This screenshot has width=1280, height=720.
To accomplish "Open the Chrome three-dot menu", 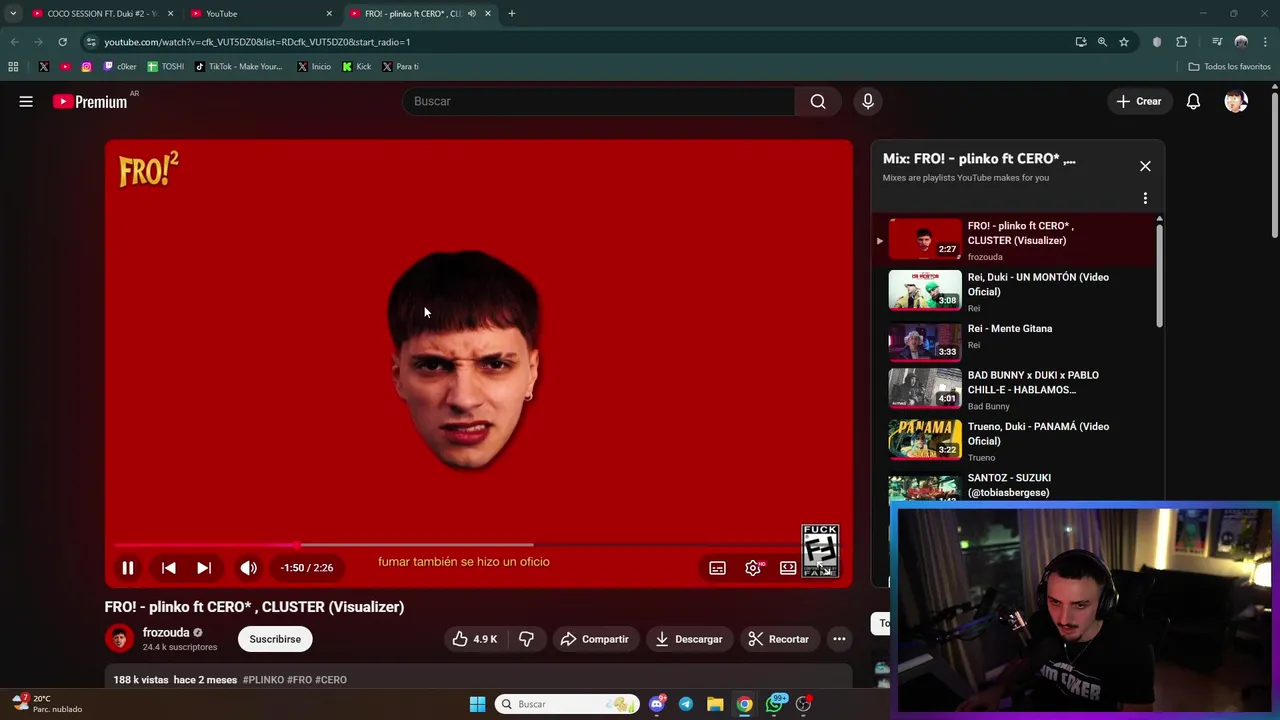I will (x=1265, y=42).
